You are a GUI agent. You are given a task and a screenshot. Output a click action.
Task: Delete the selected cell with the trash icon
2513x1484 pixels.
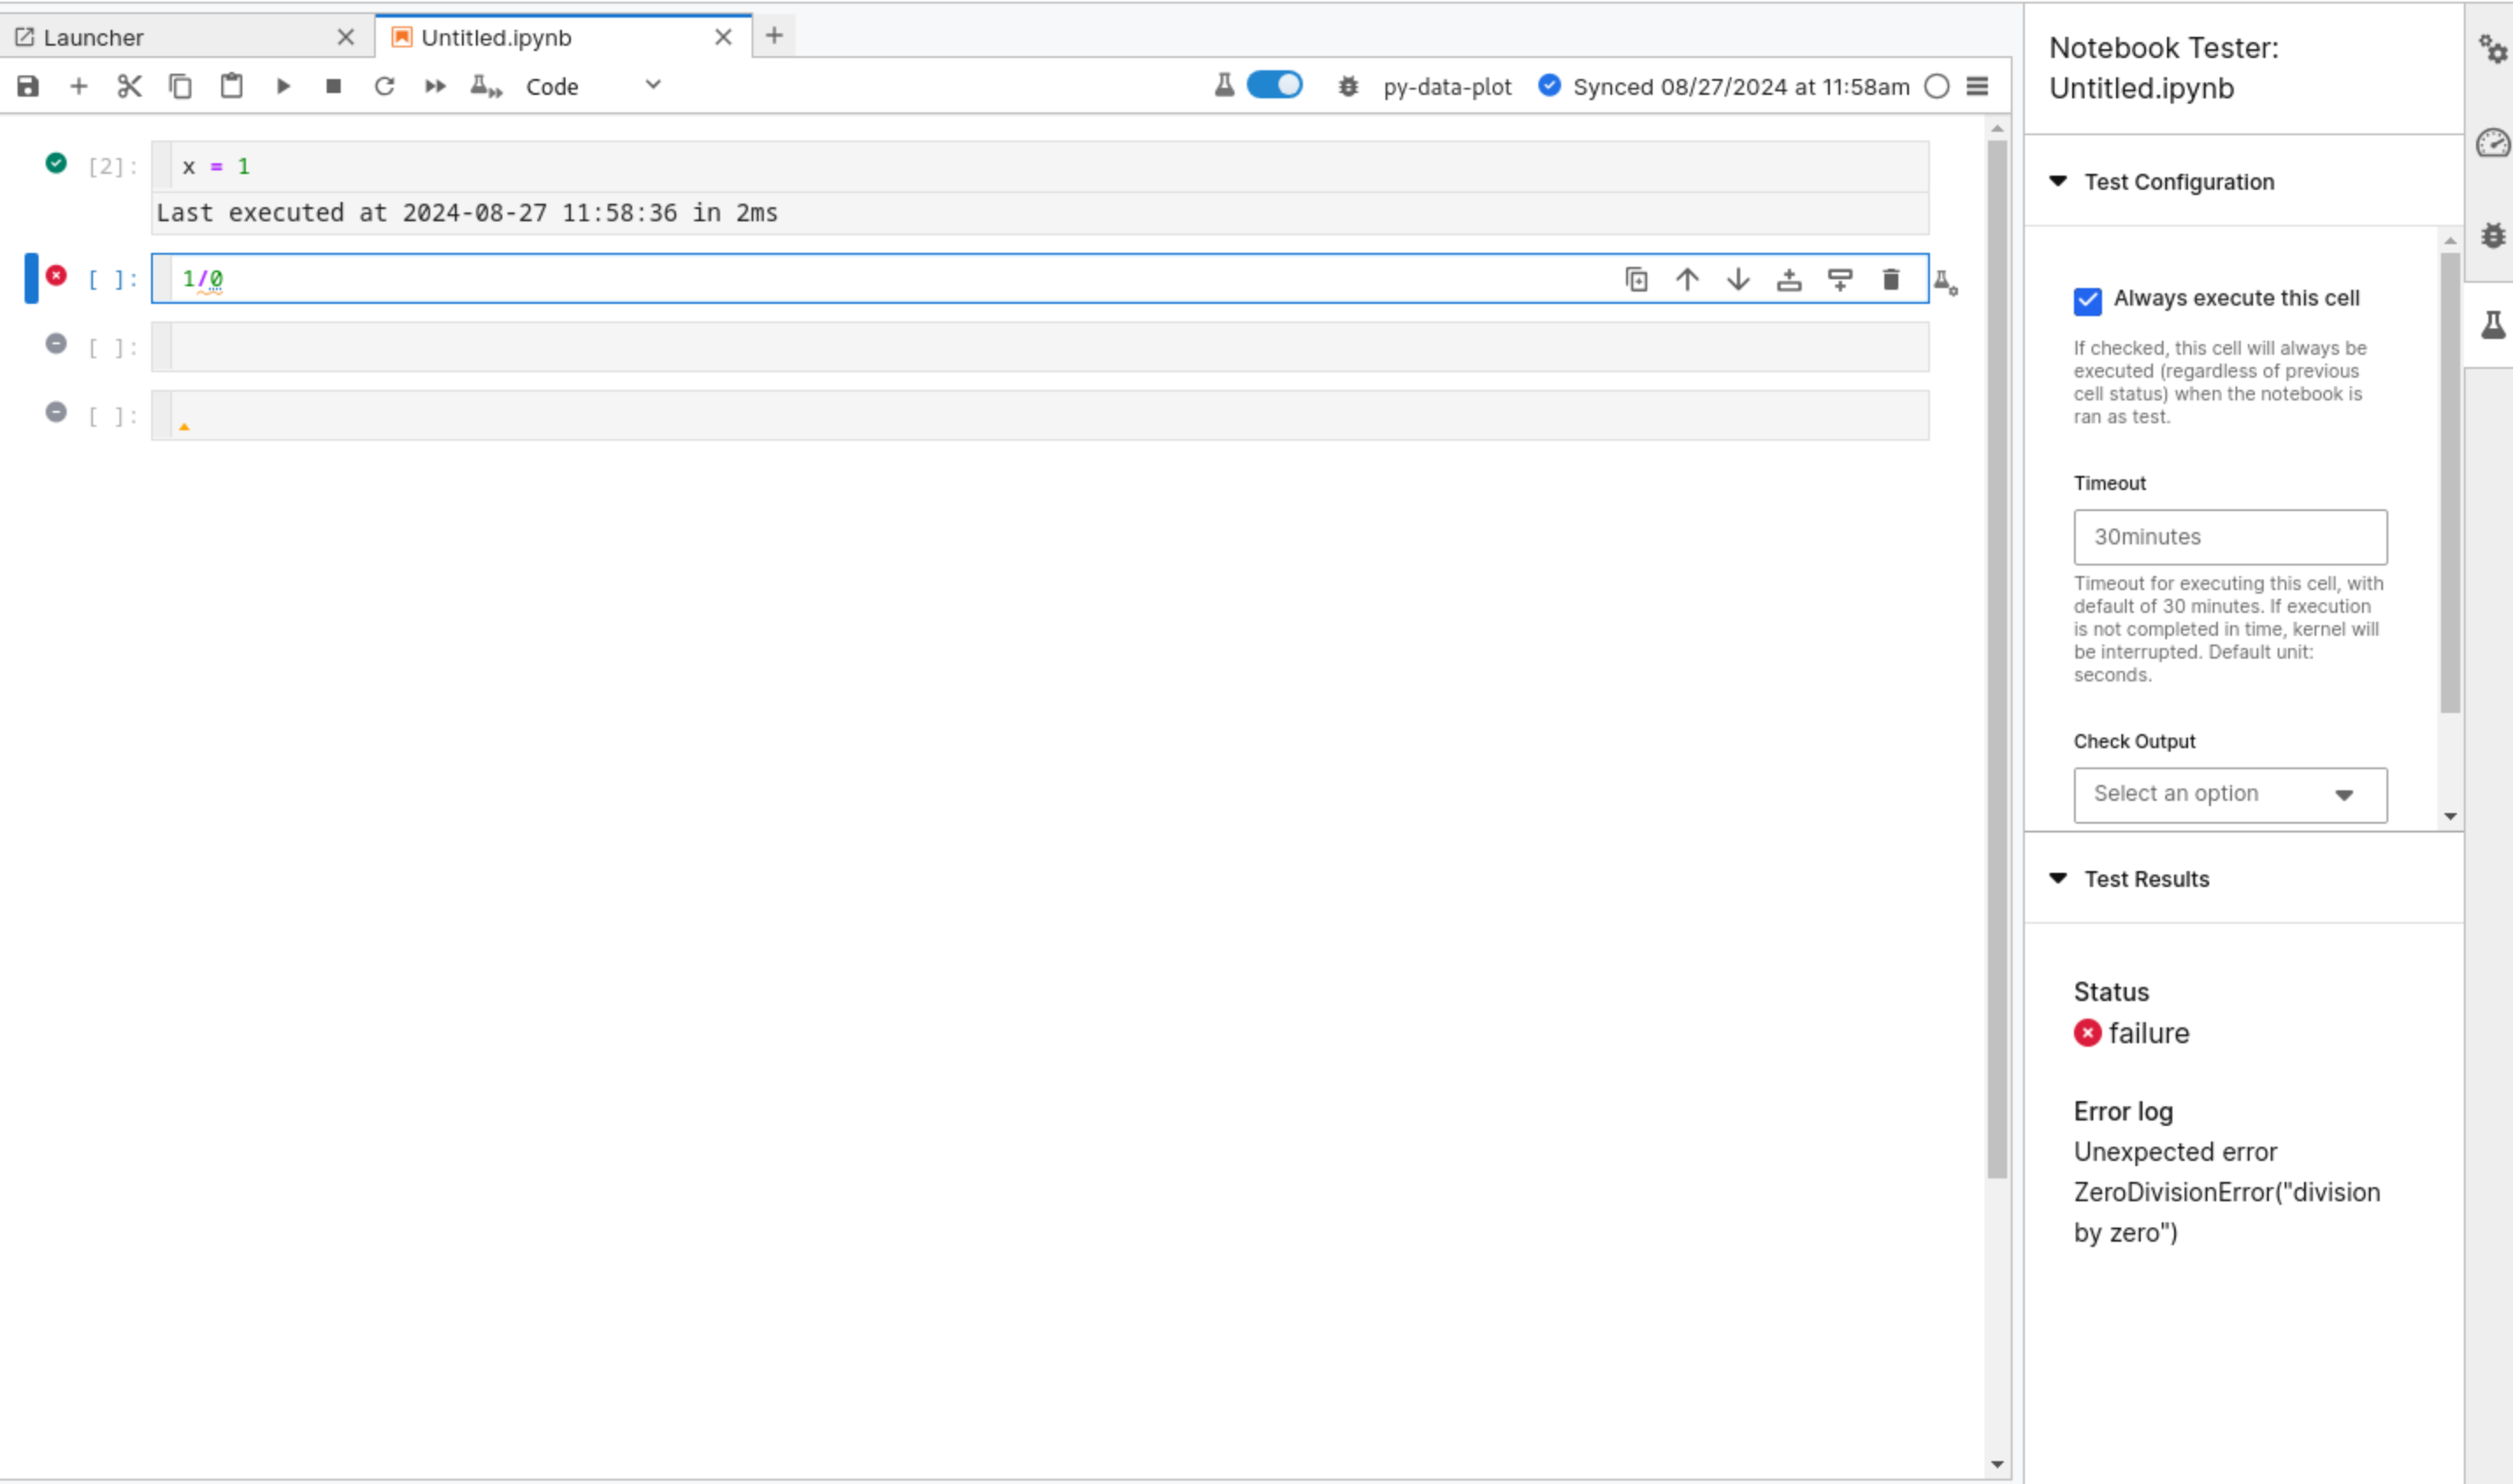pos(1890,280)
